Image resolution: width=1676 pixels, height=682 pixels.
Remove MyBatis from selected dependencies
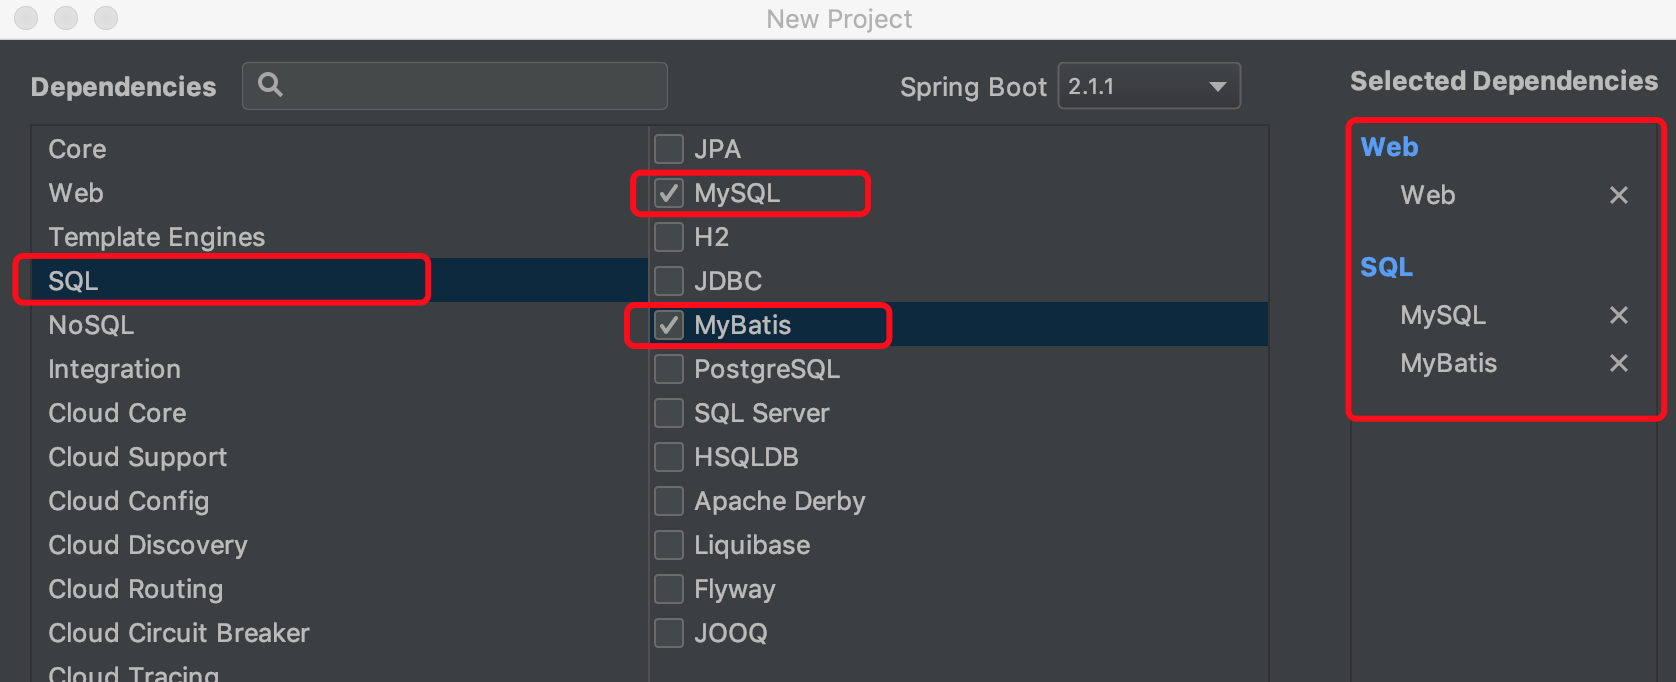point(1619,363)
